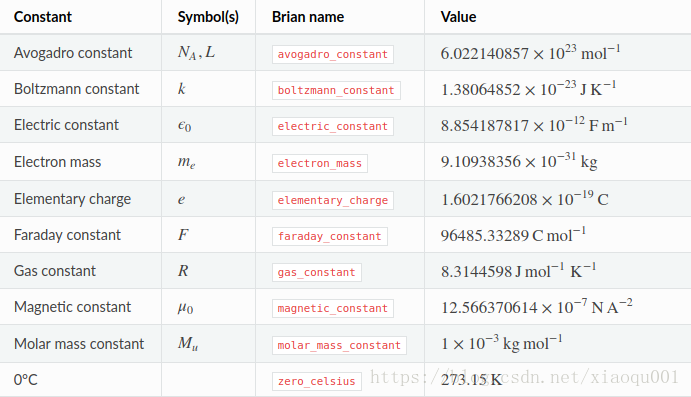The image size is (691, 397).
Task: Click the molar_mass_constant code label
Action: [x=339, y=345]
